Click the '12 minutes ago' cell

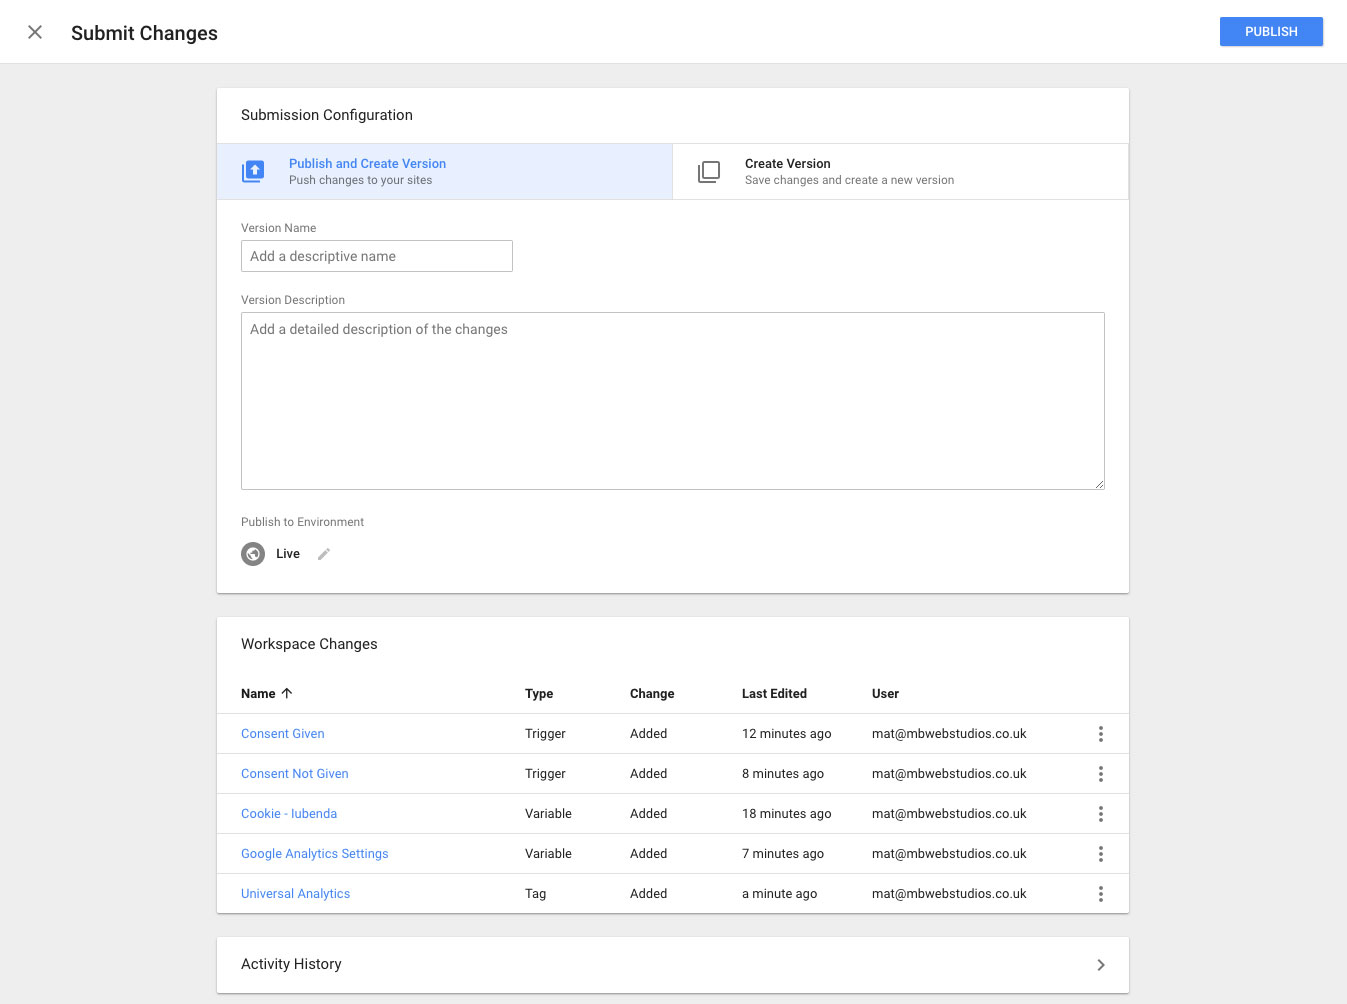(787, 734)
